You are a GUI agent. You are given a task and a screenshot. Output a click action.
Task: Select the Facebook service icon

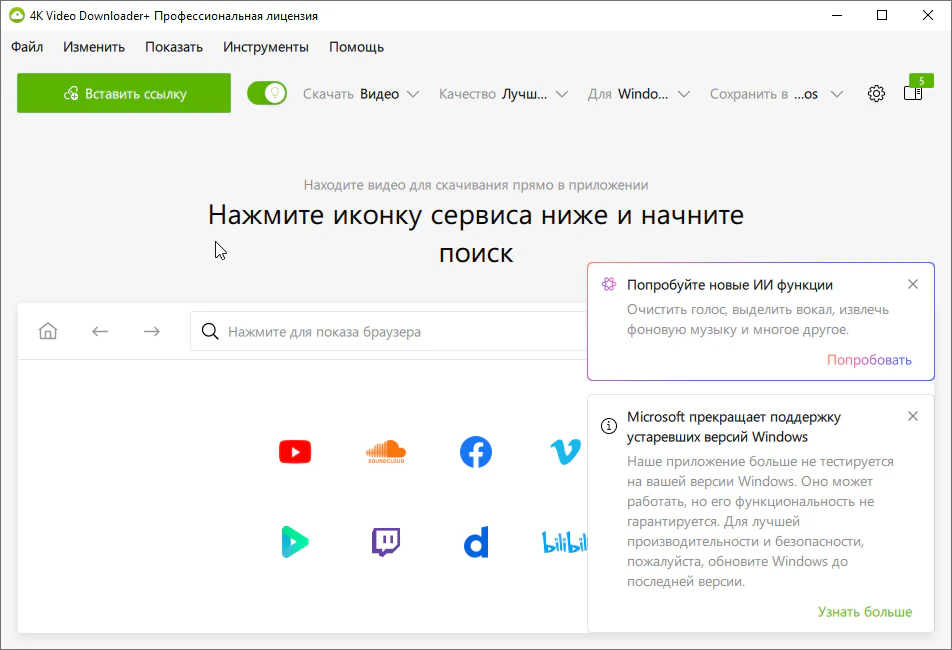[x=476, y=452]
